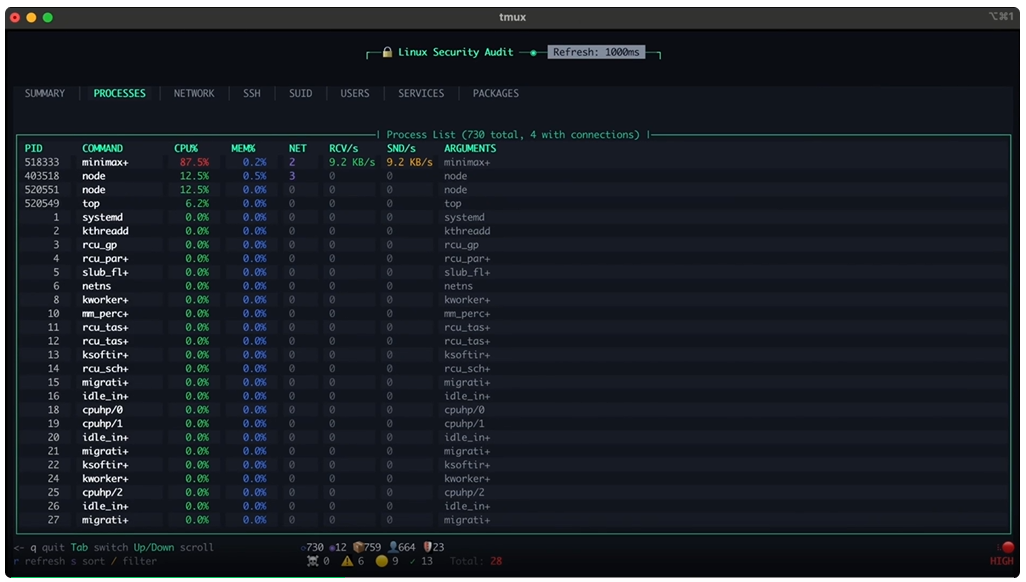1026x582 pixels.
Task: Click the red close window button
Action: pyautogui.click(x=15, y=17)
